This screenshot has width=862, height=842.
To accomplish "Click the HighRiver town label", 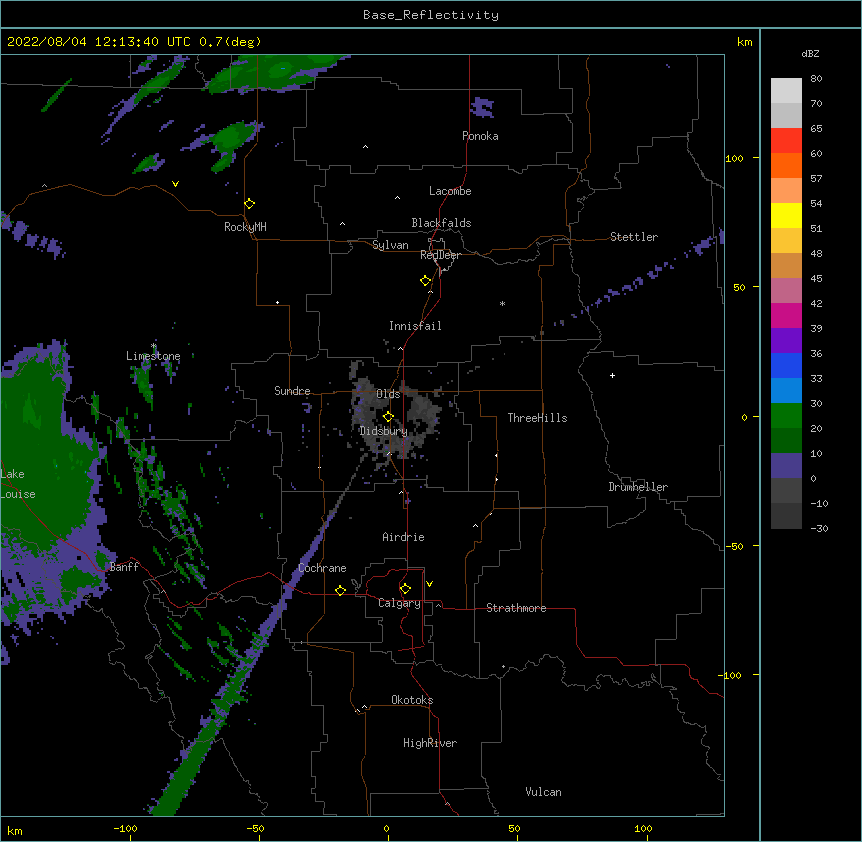I will (430, 743).
